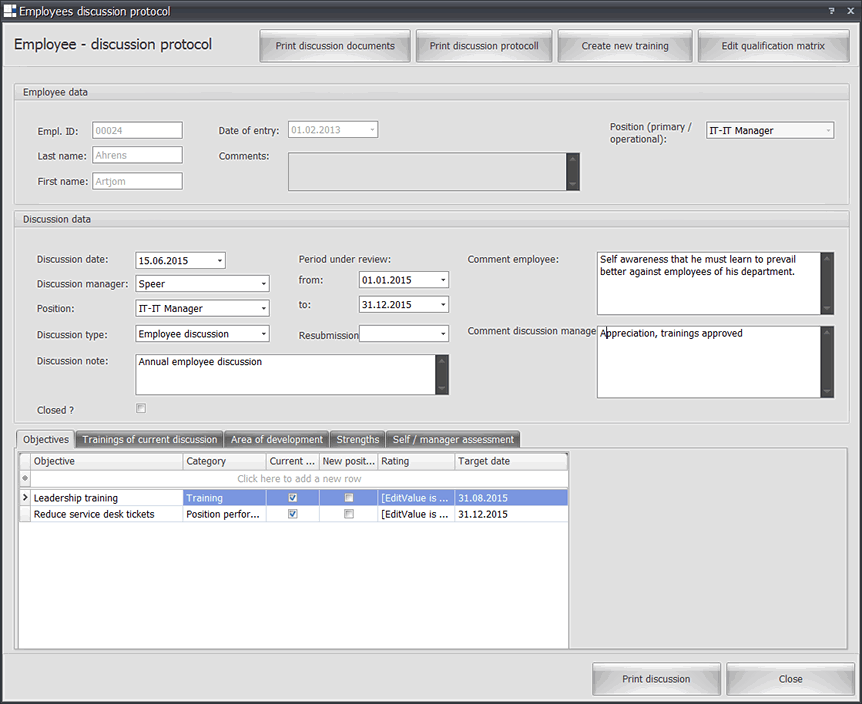This screenshot has height=704, width=862.
Task: Click the Discussion note text area
Action: (285, 375)
